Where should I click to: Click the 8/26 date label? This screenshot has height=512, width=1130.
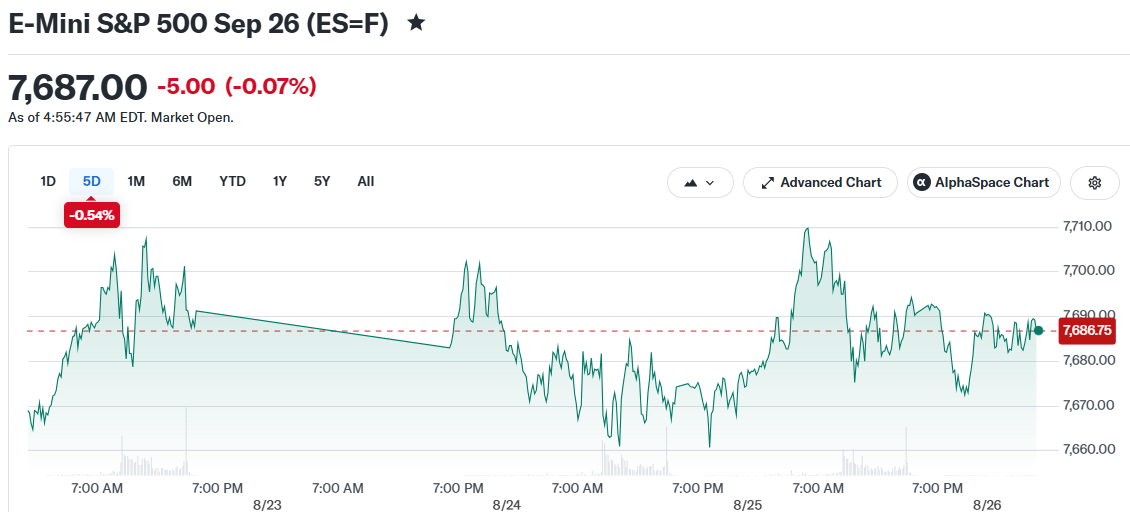pos(989,504)
